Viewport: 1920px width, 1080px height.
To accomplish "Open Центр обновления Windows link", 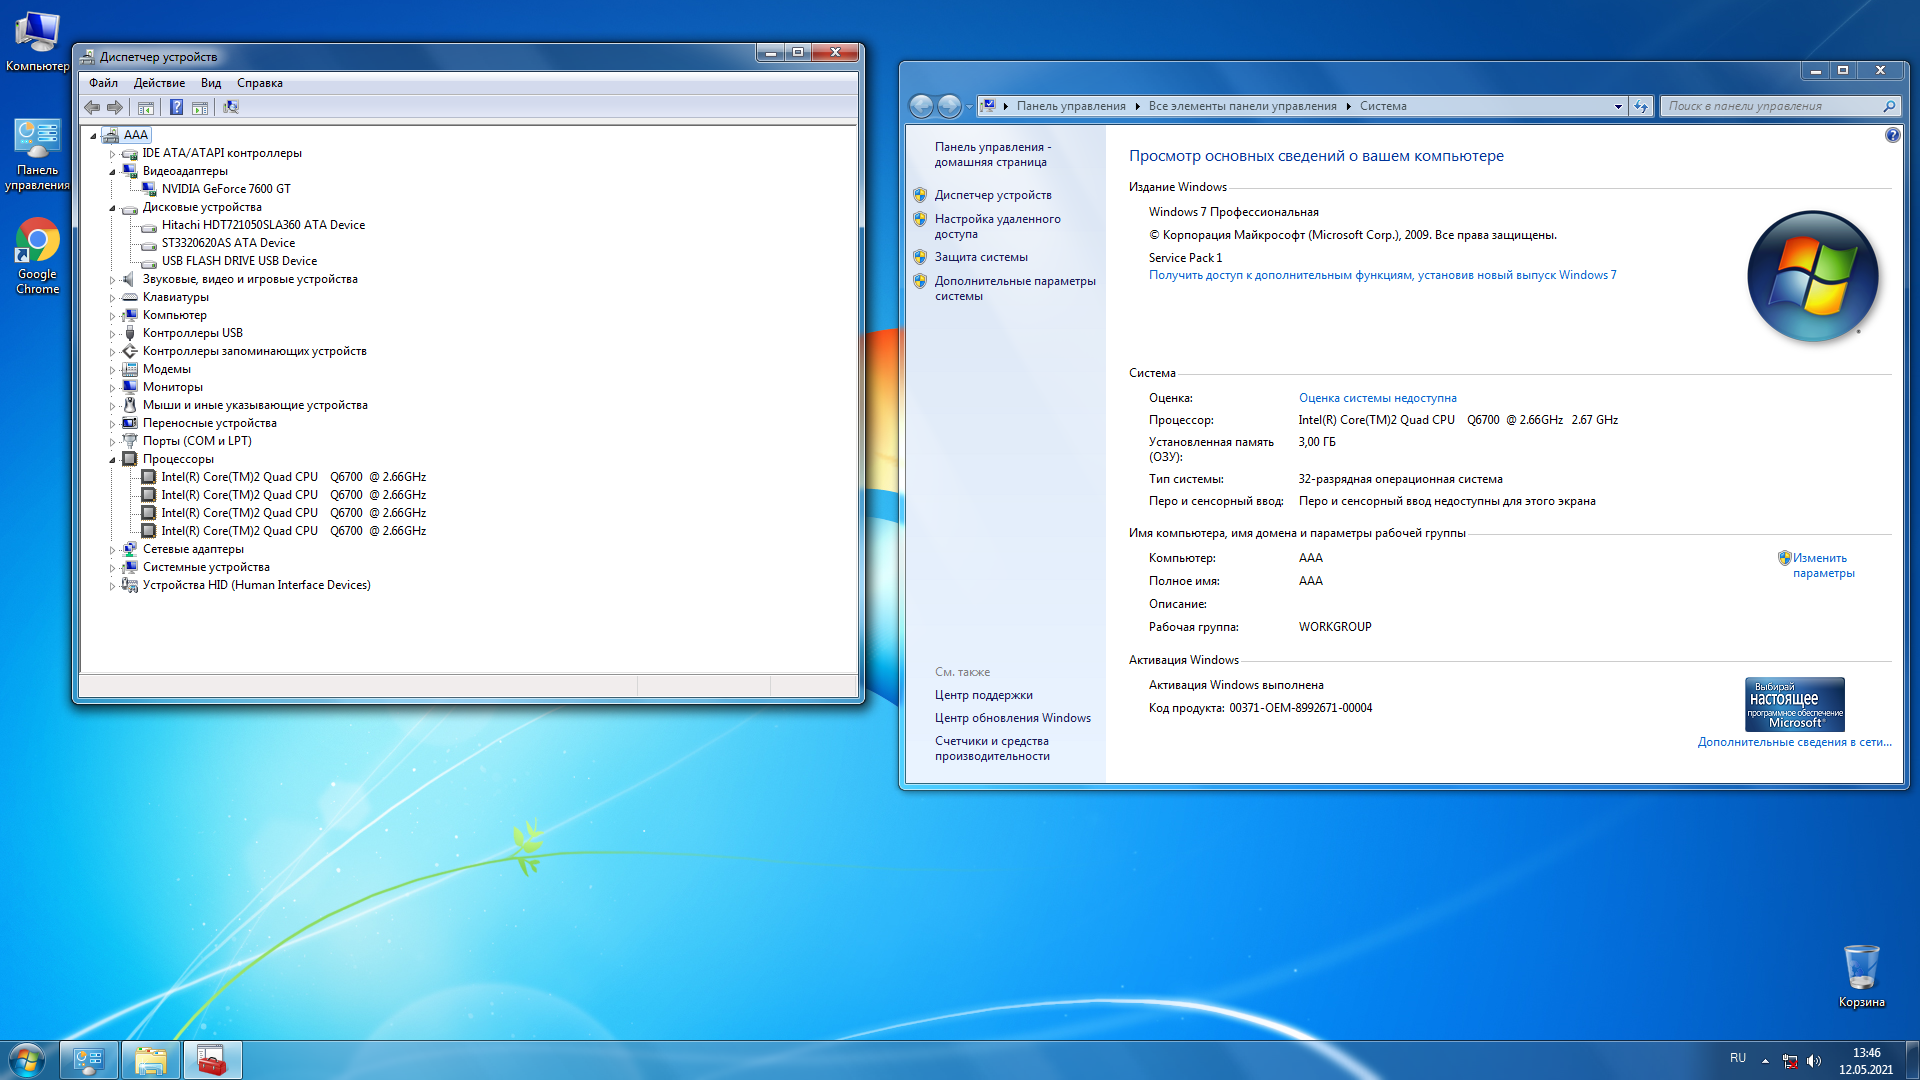I will [x=1012, y=718].
